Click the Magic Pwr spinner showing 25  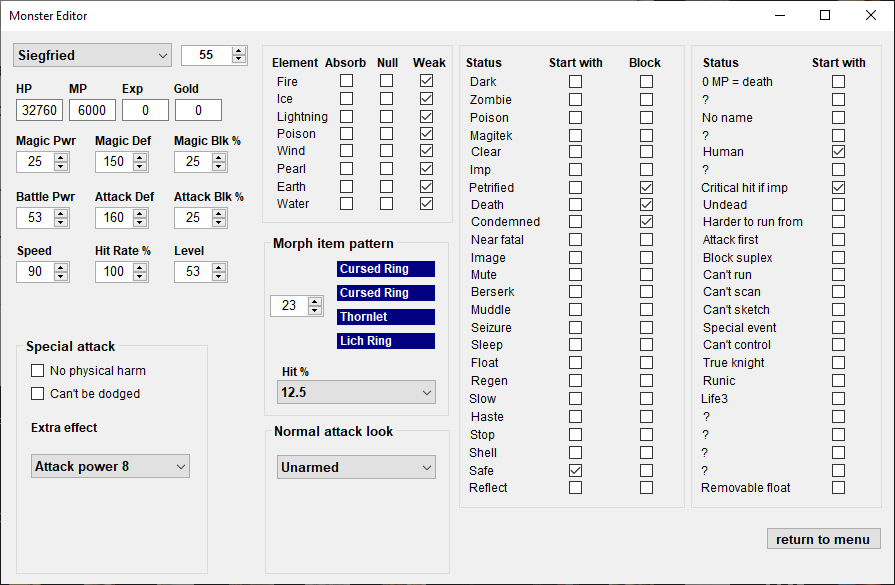tap(43, 162)
